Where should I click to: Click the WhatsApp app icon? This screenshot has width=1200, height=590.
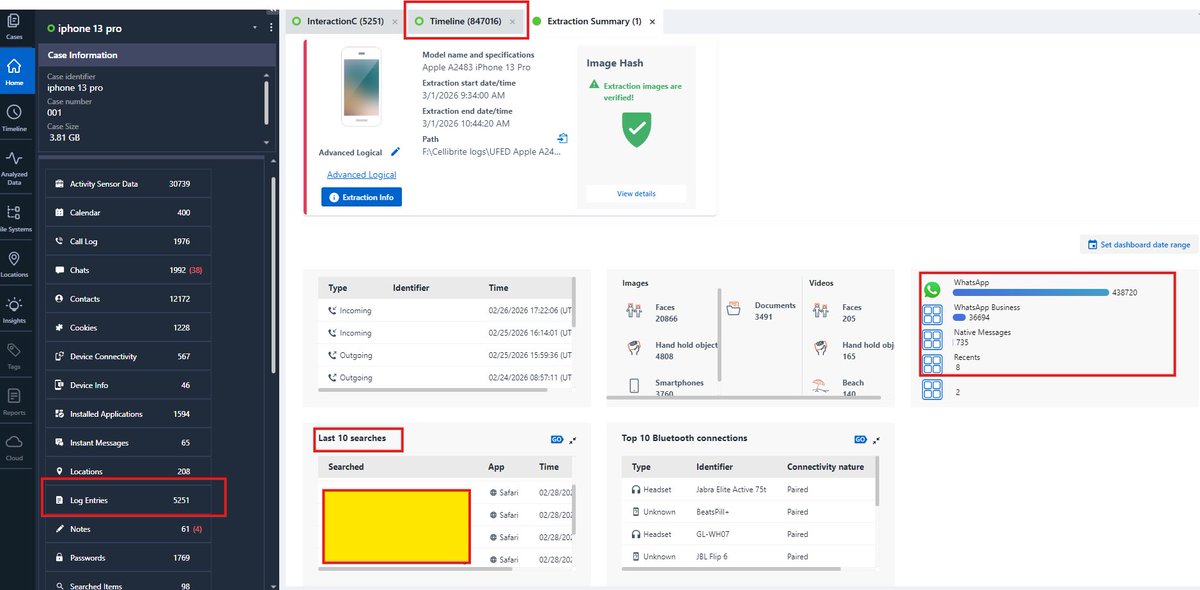[x=932, y=290]
